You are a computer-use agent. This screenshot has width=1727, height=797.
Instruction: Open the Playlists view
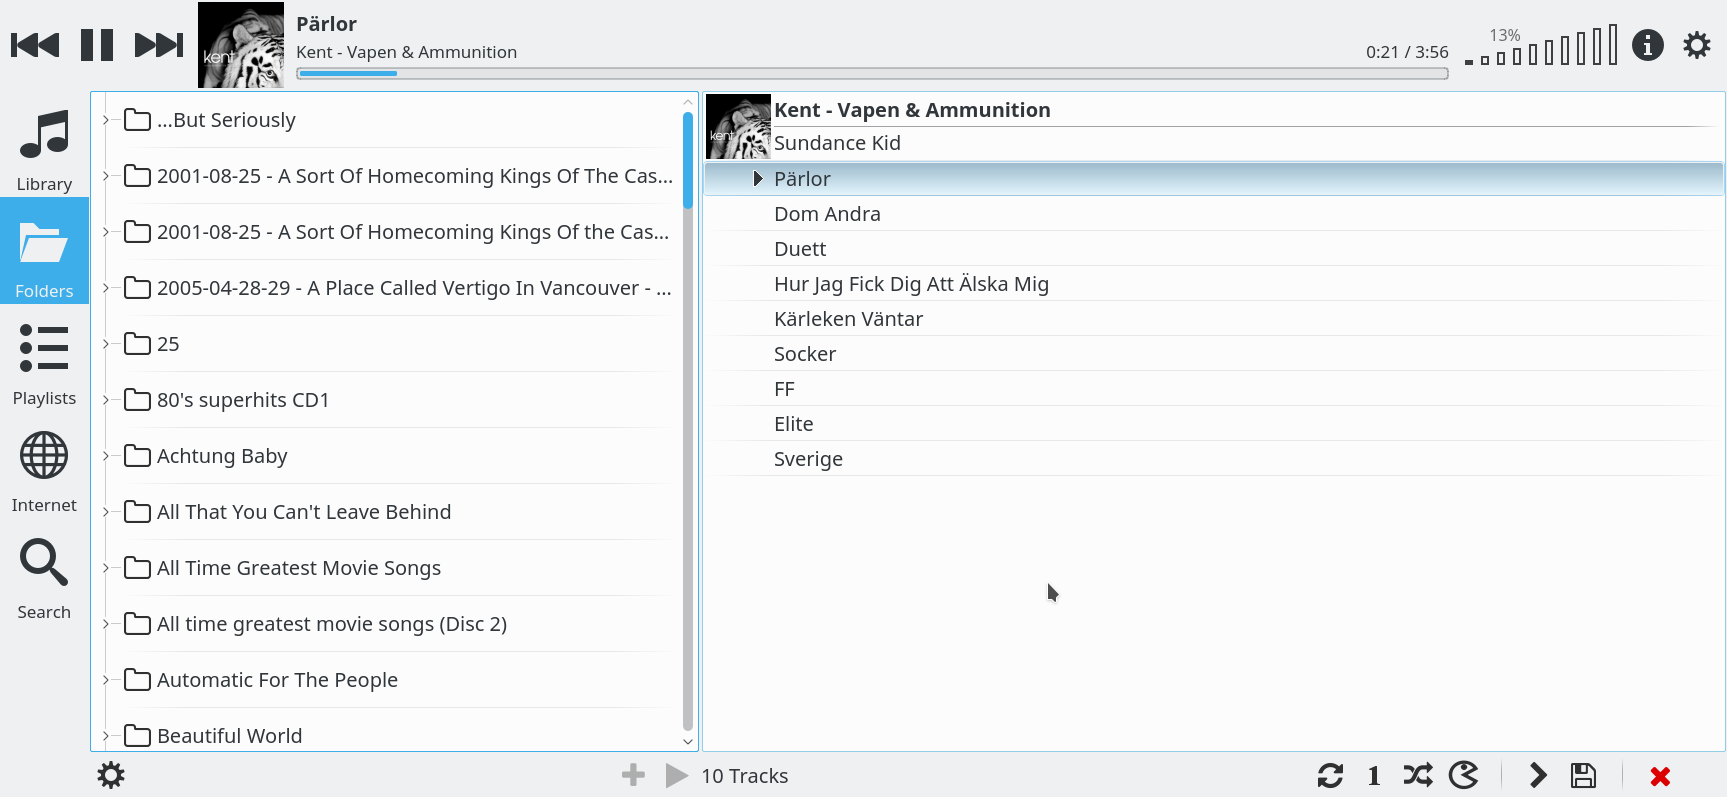pos(44,364)
